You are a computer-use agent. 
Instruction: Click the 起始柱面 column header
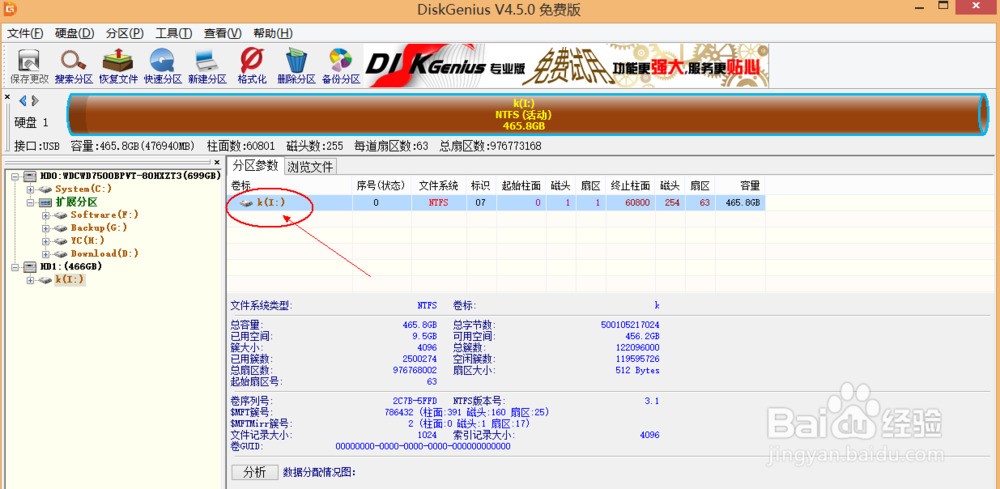pos(521,186)
